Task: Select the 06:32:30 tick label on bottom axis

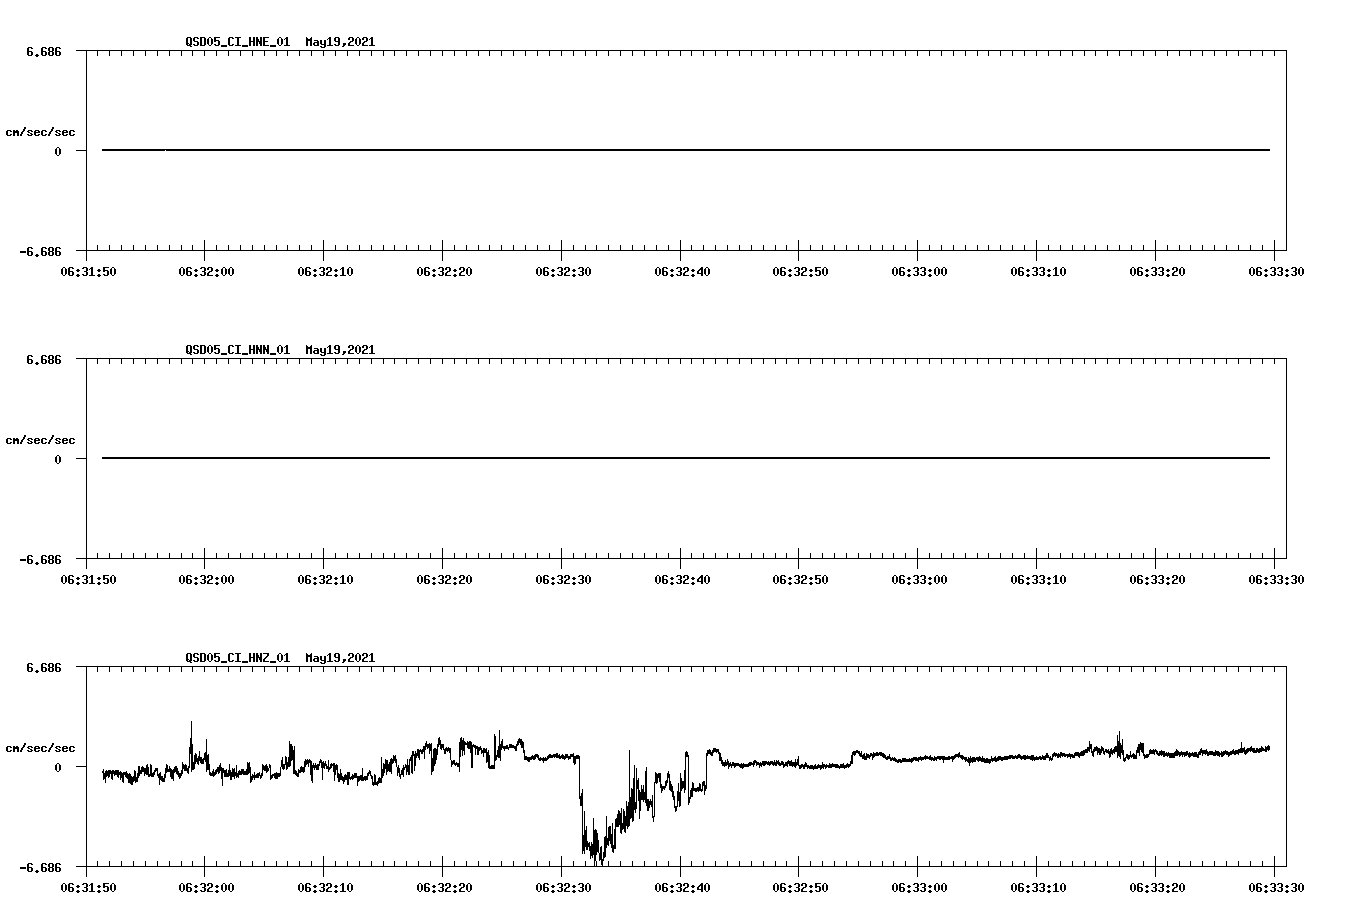Action: pyautogui.click(x=563, y=886)
